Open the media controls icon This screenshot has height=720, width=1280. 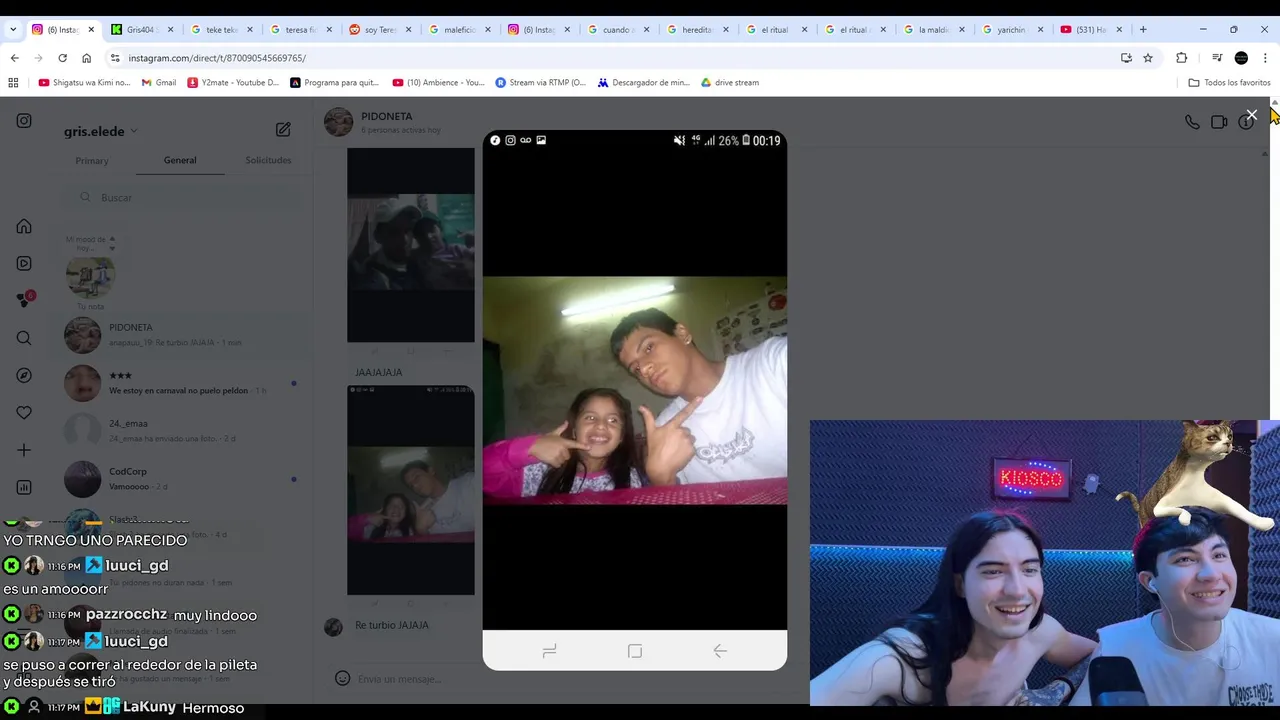point(1217,58)
